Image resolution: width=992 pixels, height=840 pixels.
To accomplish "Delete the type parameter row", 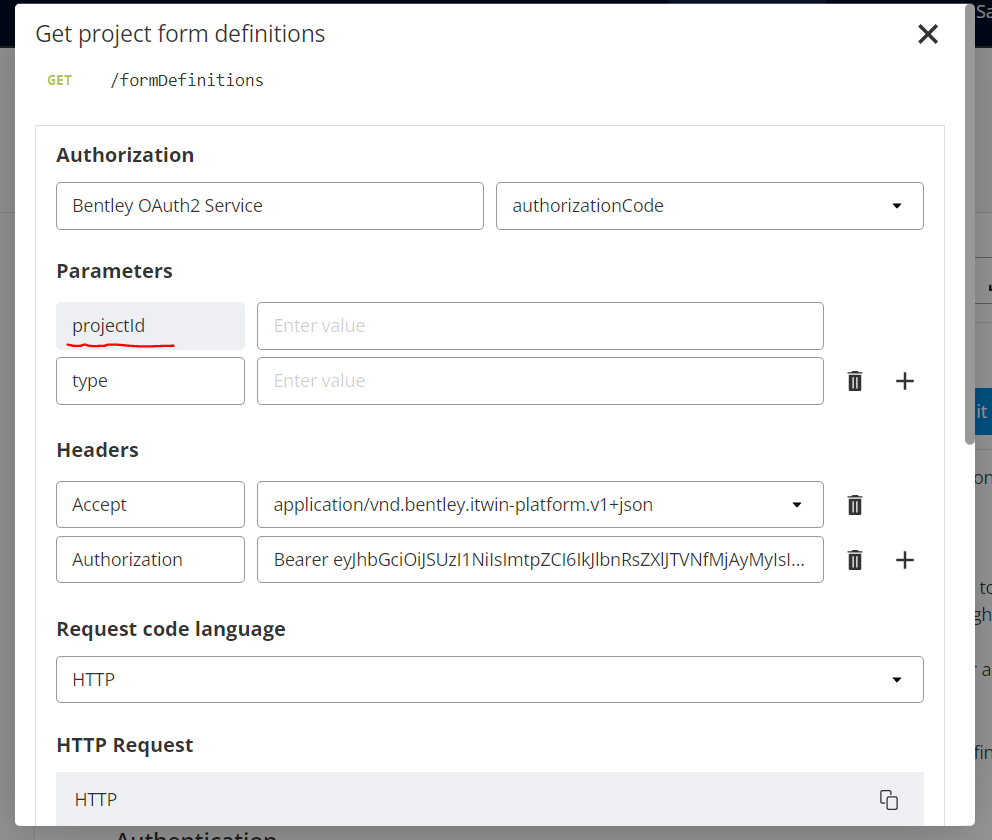I will [x=855, y=380].
